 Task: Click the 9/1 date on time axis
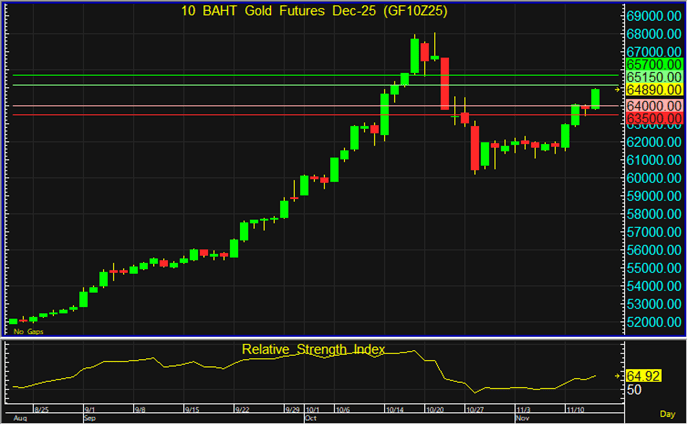point(90,409)
